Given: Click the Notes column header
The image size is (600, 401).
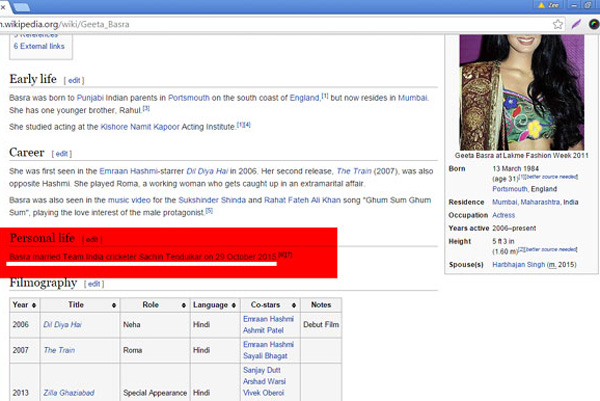Looking at the screenshot, I should tap(321, 305).
